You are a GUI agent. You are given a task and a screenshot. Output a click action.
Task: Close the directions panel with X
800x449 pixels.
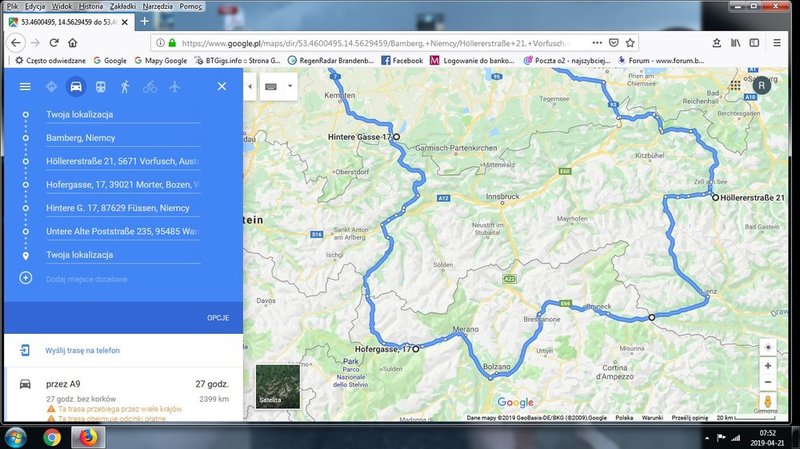point(222,87)
